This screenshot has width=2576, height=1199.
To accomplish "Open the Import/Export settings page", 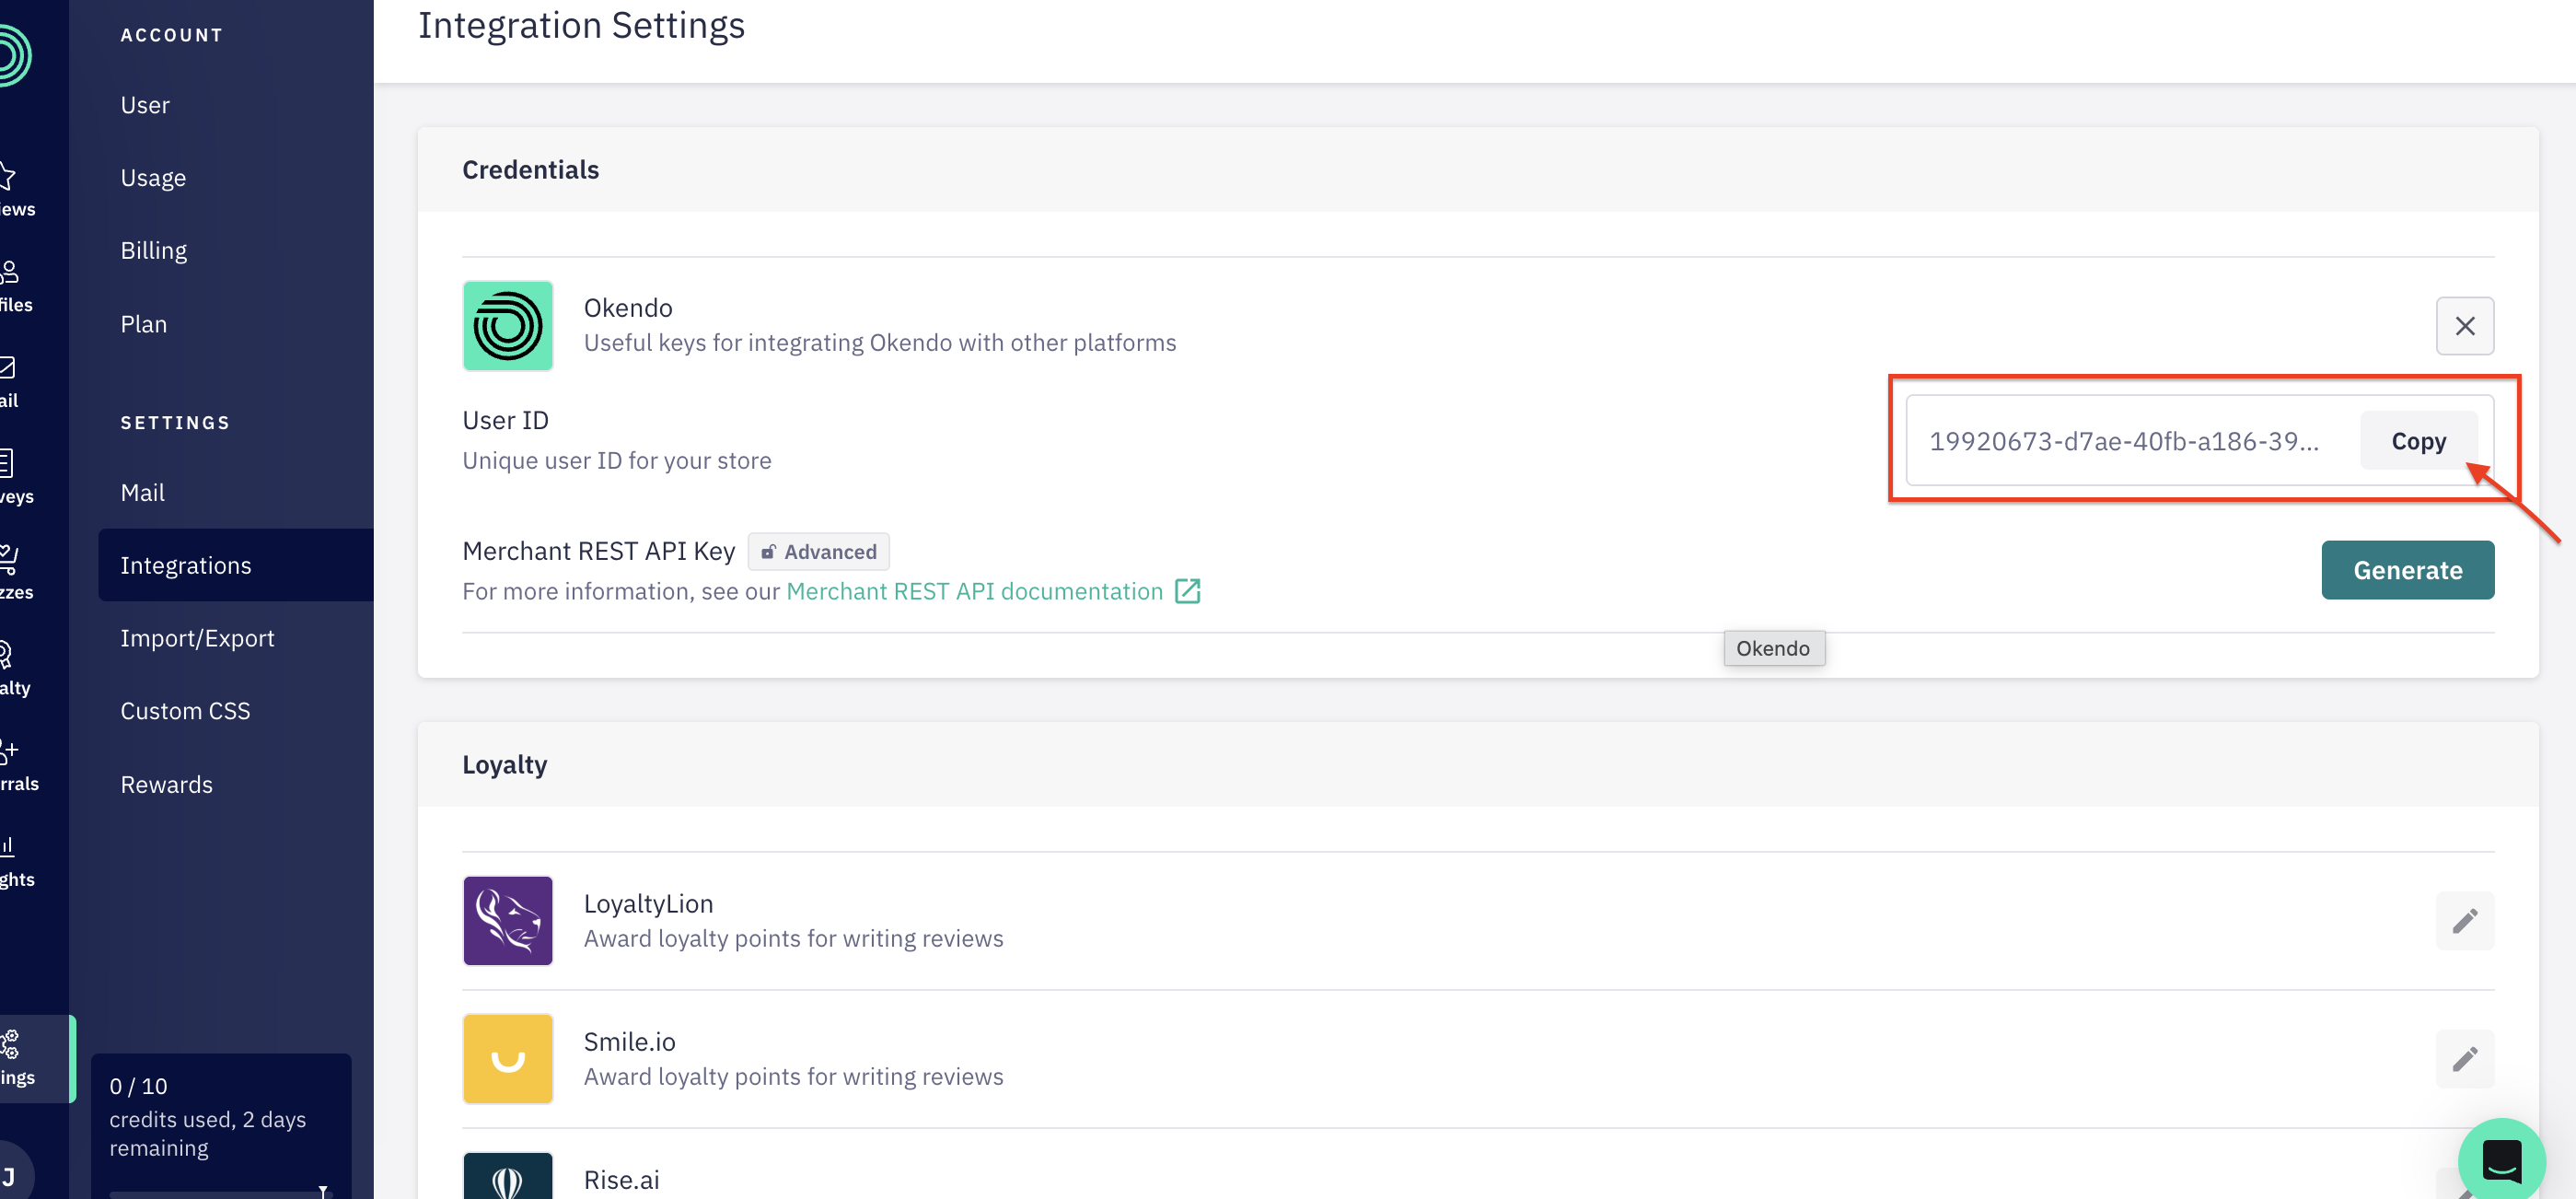I will [x=197, y=638].
